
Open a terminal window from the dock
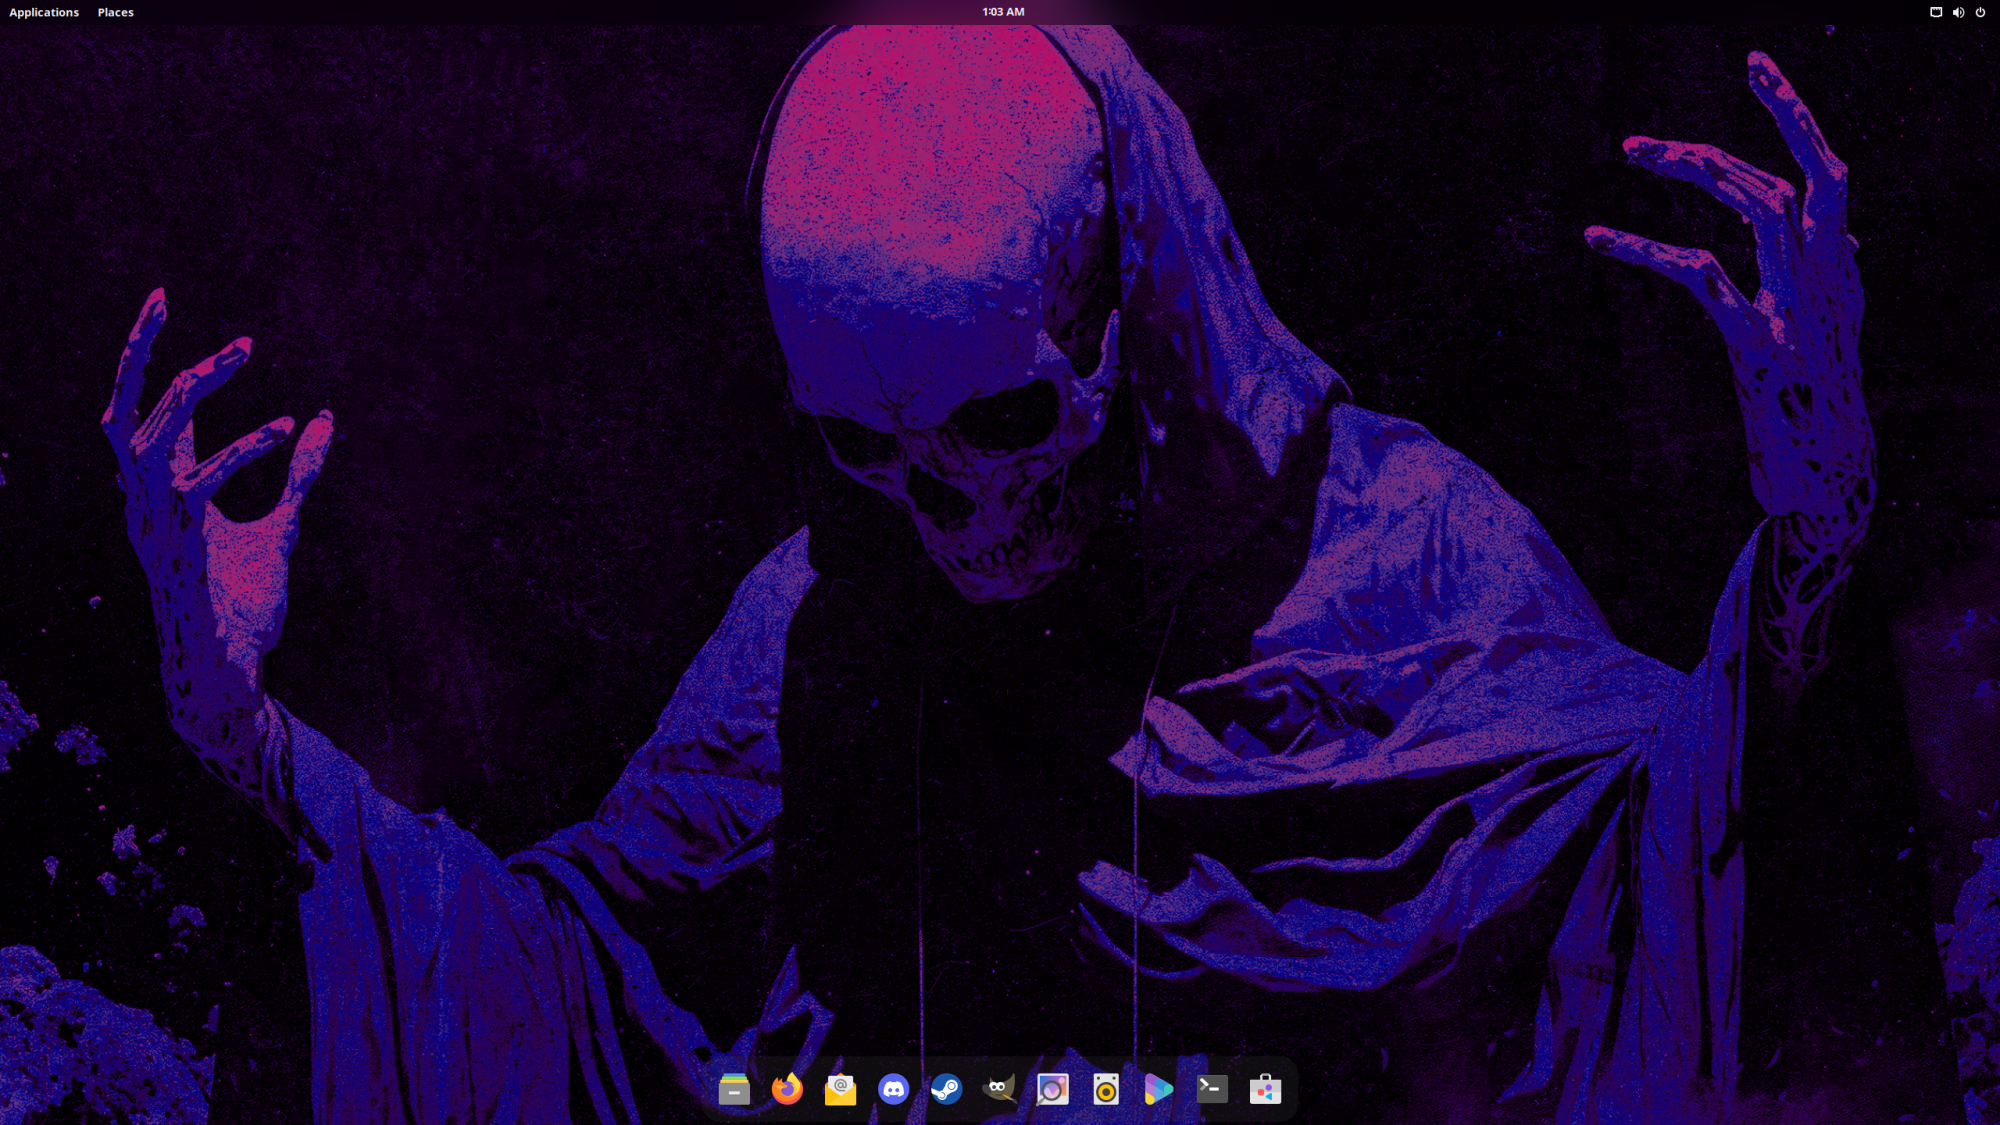point(1211,1089)
